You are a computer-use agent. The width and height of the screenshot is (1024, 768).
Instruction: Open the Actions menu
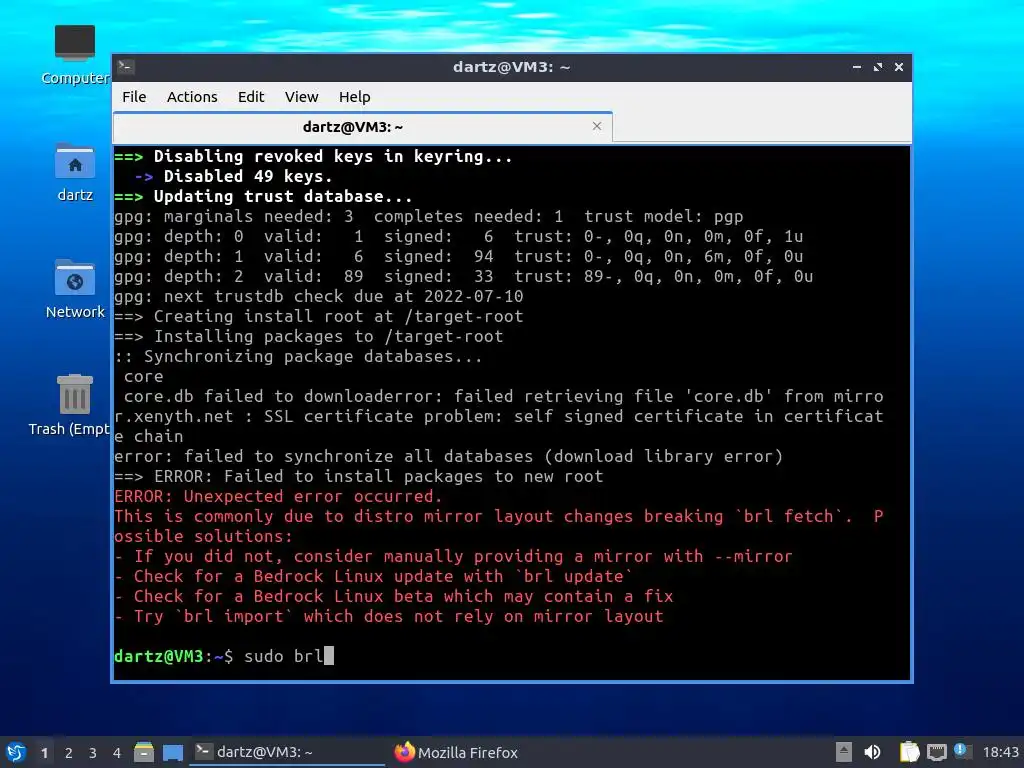click(x=192, y=97)
